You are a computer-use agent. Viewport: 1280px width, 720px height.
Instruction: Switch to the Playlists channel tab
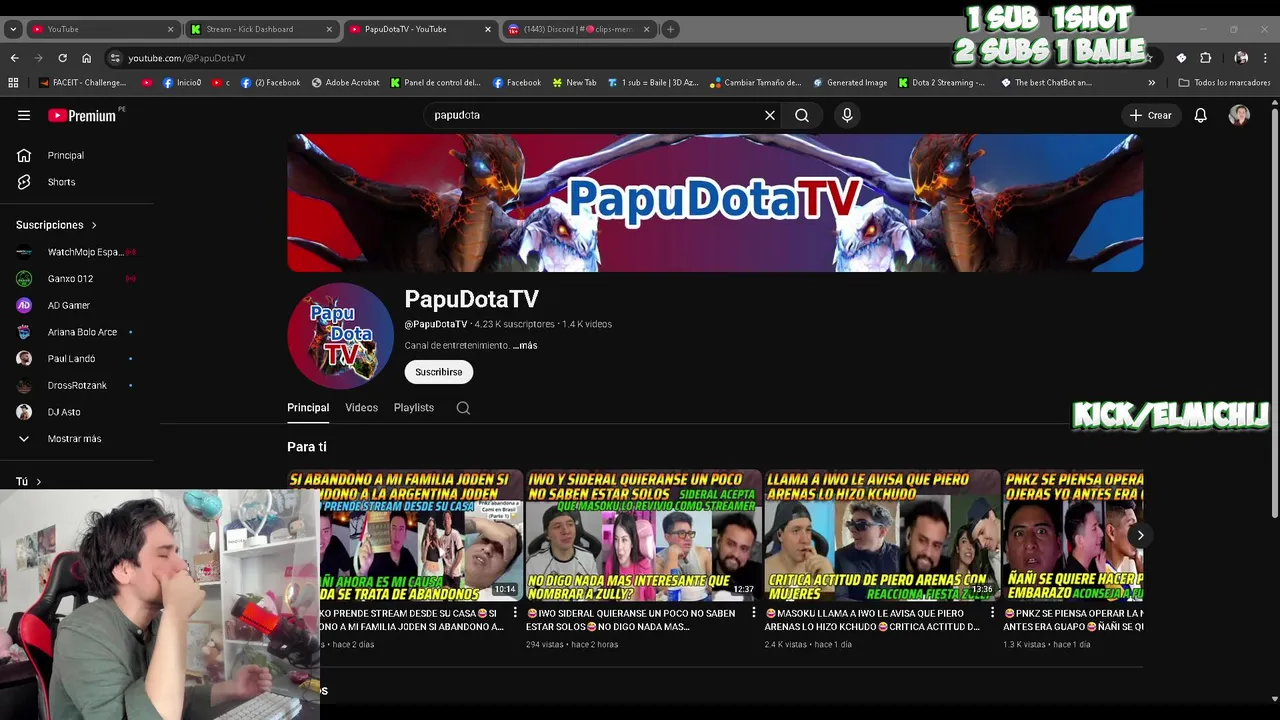(x=414, y=408)
